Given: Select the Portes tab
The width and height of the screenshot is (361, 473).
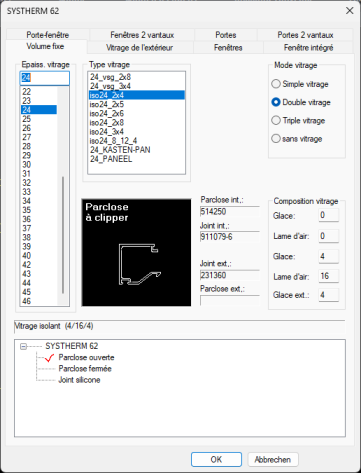Looking at the screenshot, I should pos(226,35).
